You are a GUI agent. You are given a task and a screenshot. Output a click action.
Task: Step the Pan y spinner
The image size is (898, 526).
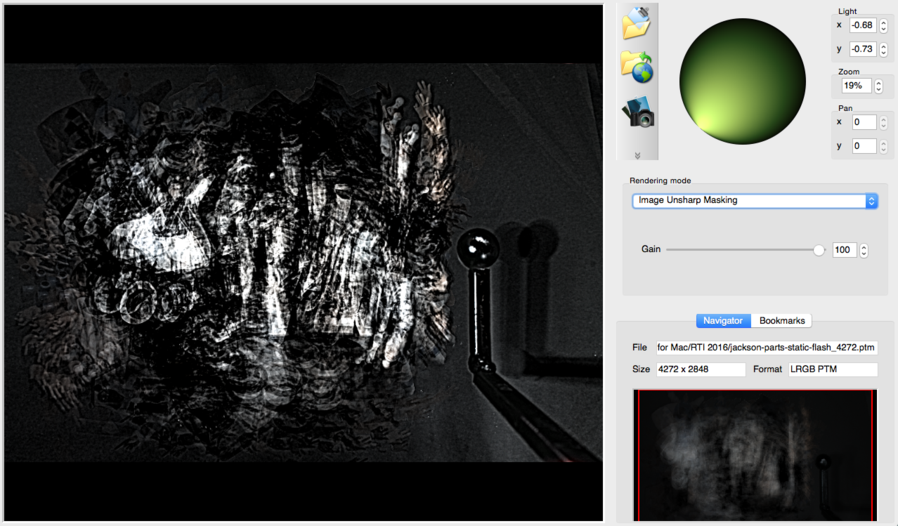click(884, 146)
